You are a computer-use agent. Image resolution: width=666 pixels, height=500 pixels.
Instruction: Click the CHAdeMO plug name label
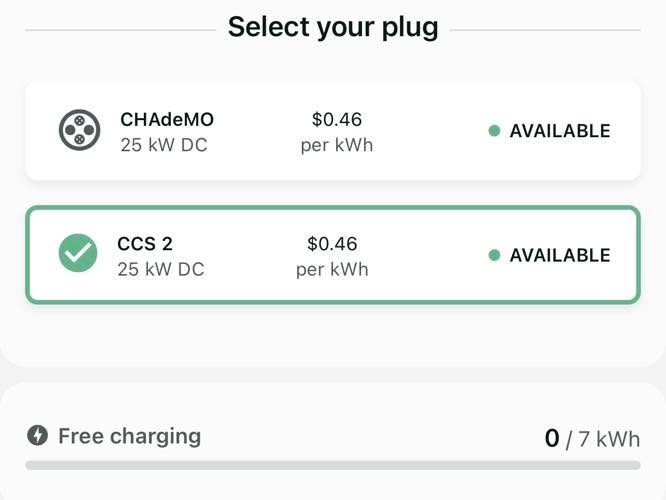[167, 119]
